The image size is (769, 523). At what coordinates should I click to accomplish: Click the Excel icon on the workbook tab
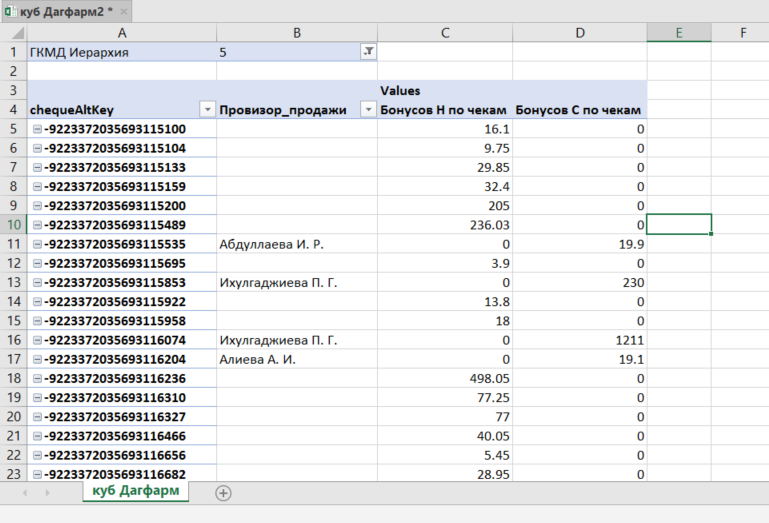coord(10,11)
